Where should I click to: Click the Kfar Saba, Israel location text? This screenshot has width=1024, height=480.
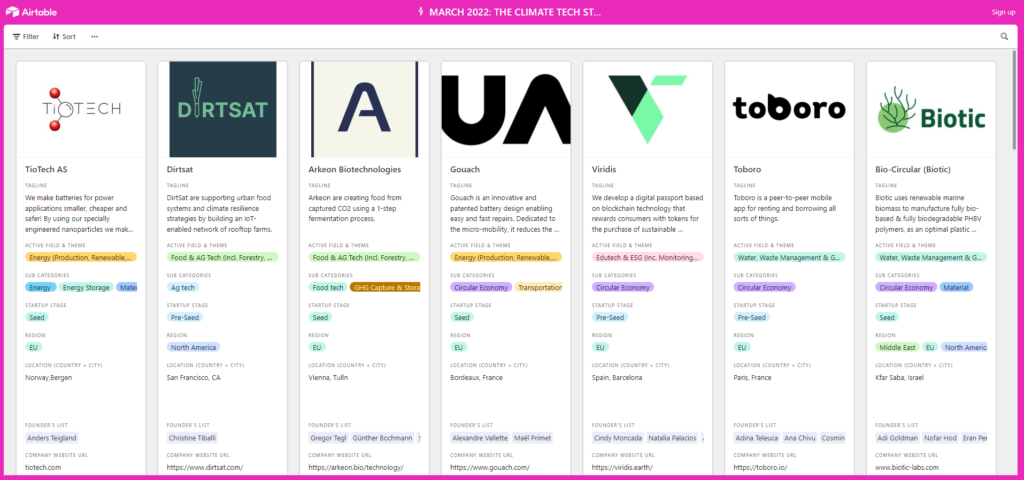coord(901,377)
